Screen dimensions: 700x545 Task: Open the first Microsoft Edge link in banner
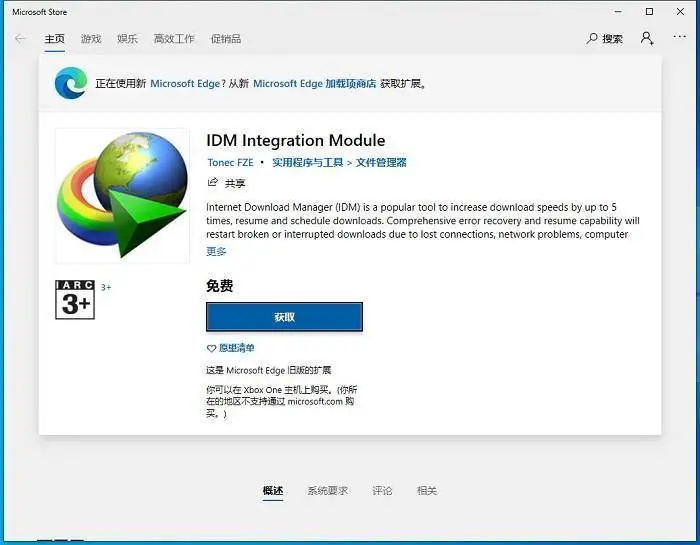pos(185,83)
